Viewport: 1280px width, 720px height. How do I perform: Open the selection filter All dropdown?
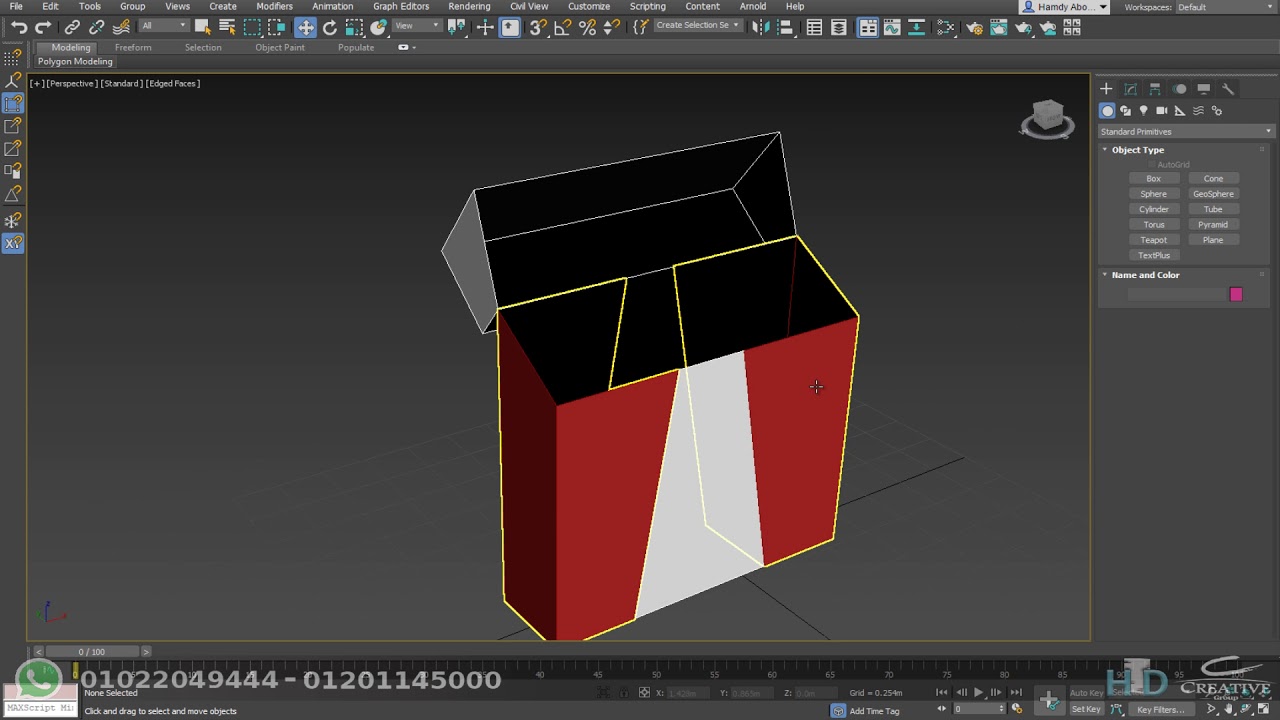click(x=163, y=26)
